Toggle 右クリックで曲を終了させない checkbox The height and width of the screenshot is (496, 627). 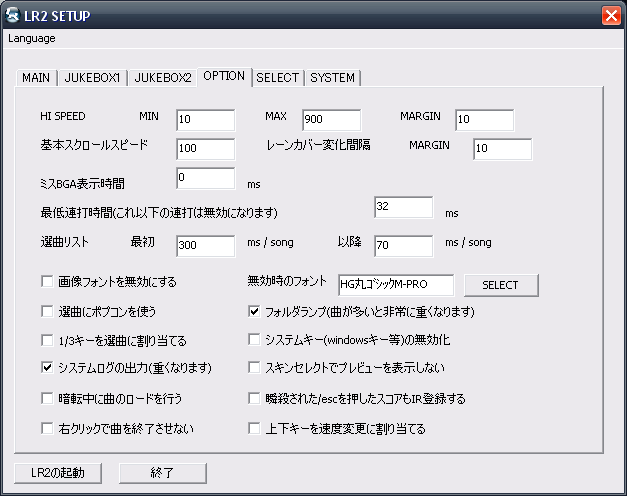coord(47,429)
